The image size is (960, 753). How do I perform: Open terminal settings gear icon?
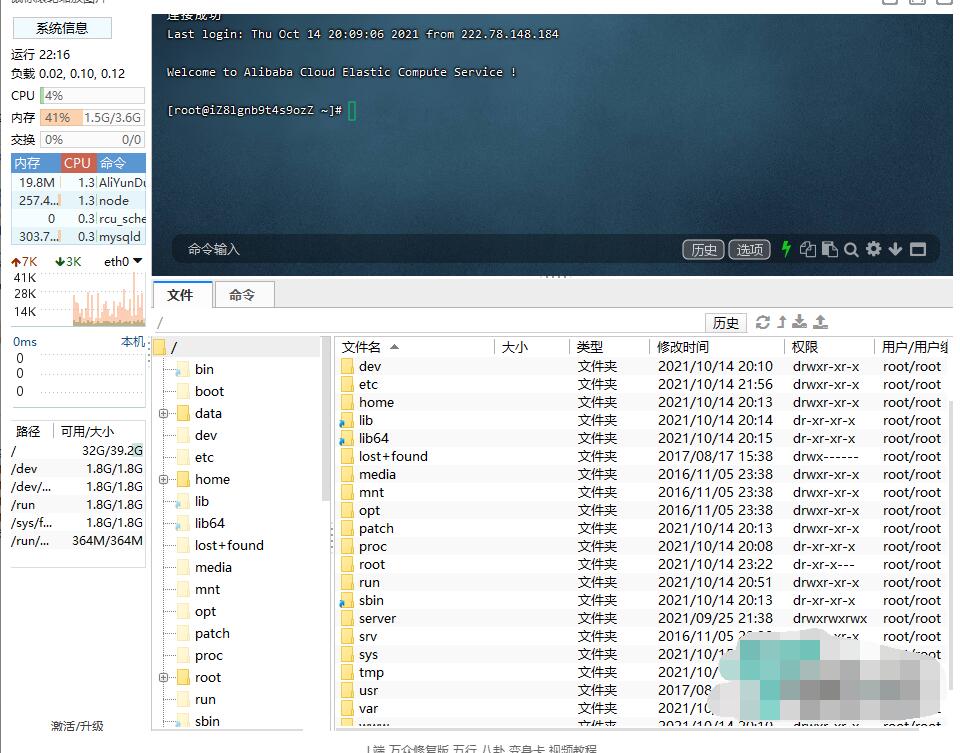pyautogui.click(x=874, y=249)
